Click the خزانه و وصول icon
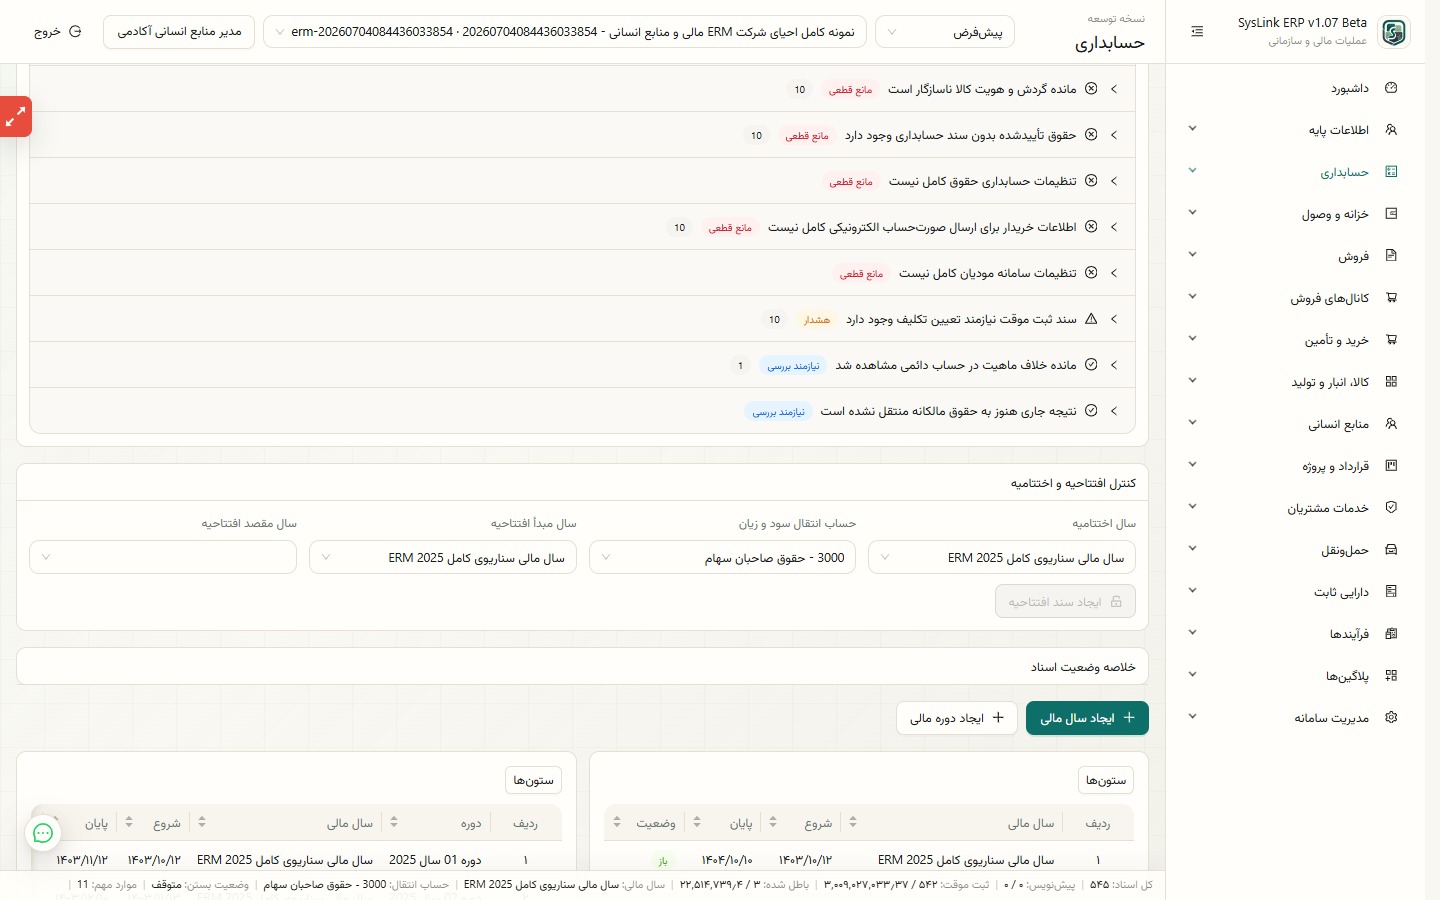This screenshot has height=900, width=1440. [x=1391, y=214]
